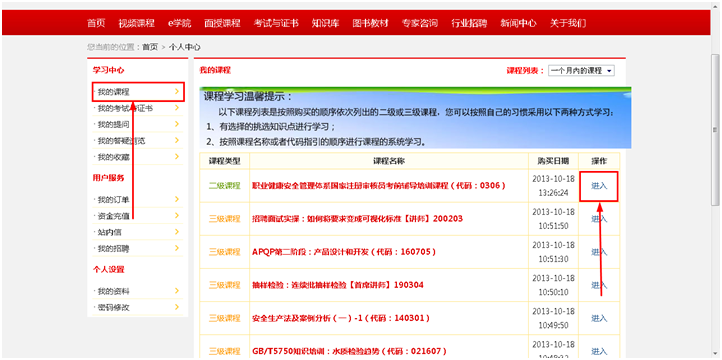Click the chevron icon beside 我的收藏
Viewport: 722px width, 360px height.
(x=177, y=157)
